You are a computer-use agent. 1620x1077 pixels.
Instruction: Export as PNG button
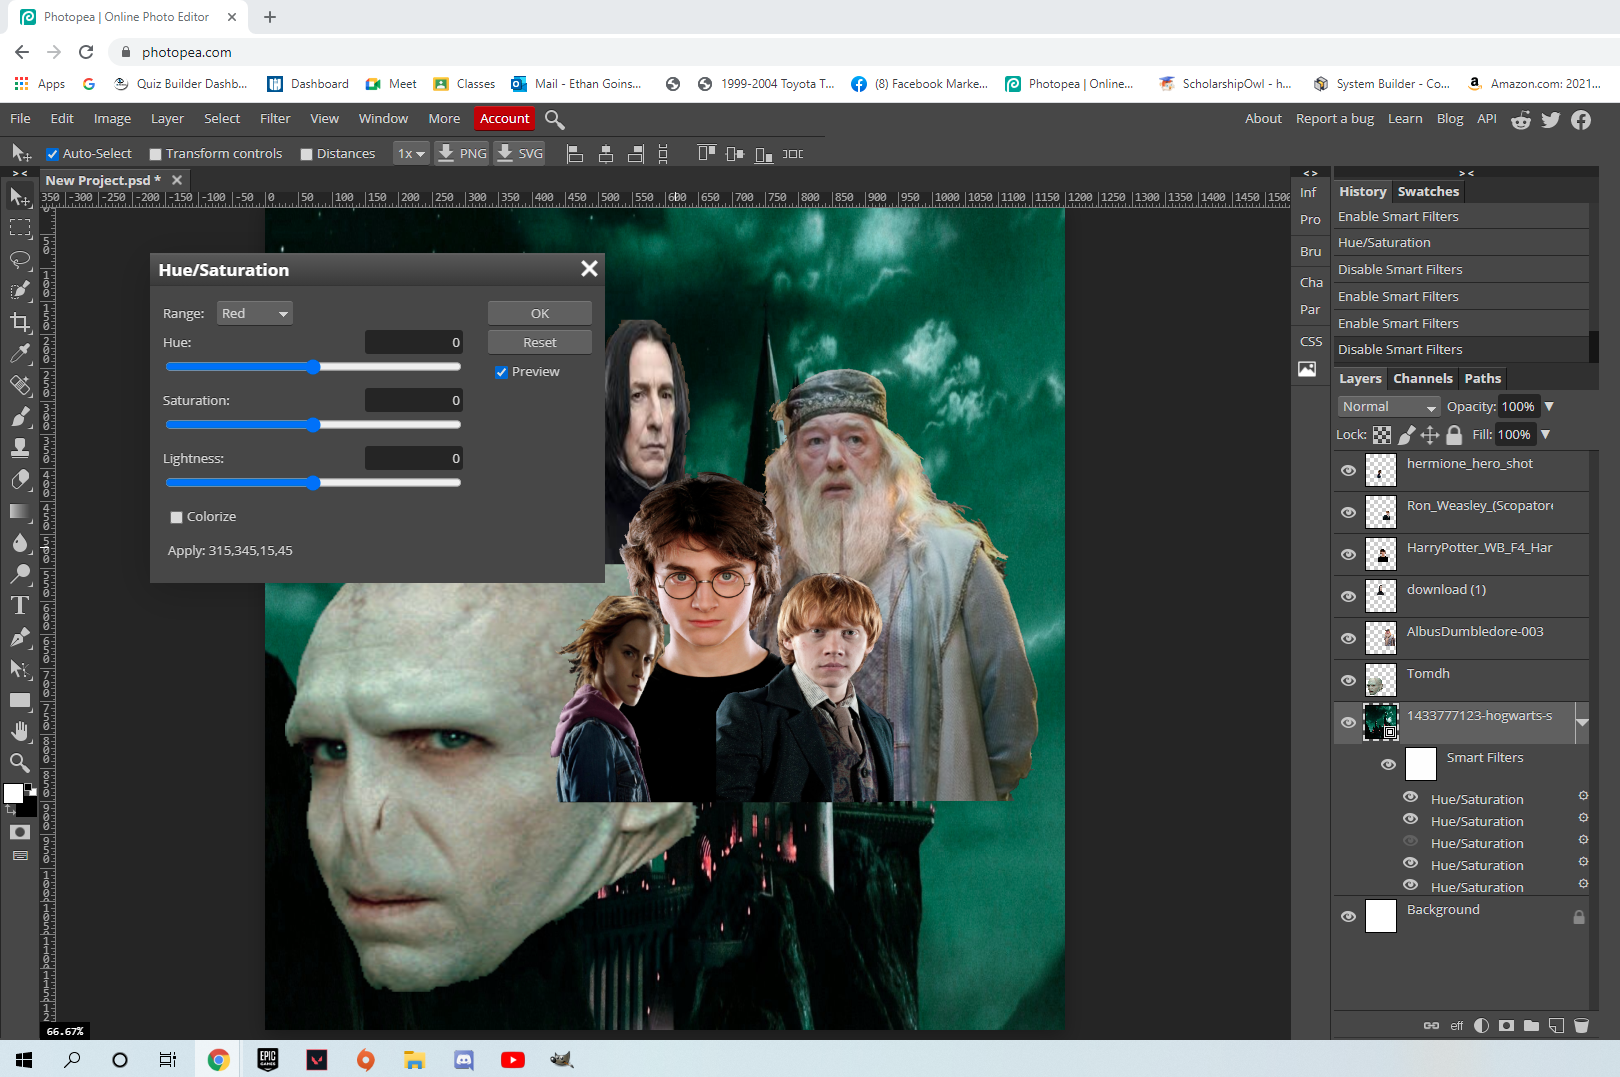[x=462, y=154]
